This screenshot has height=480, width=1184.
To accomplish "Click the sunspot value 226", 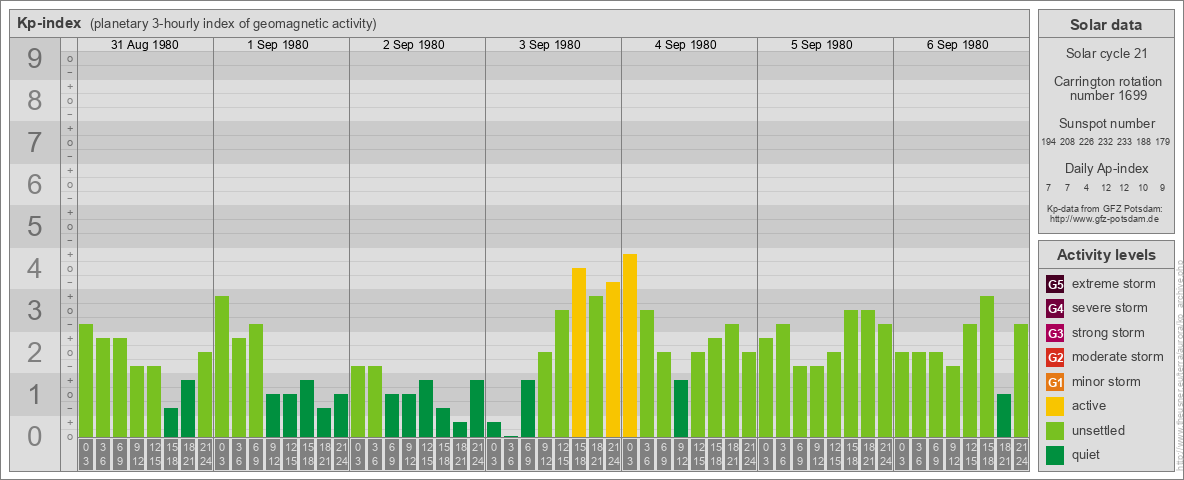I will pyautogui.click(x=1087, y=142).
